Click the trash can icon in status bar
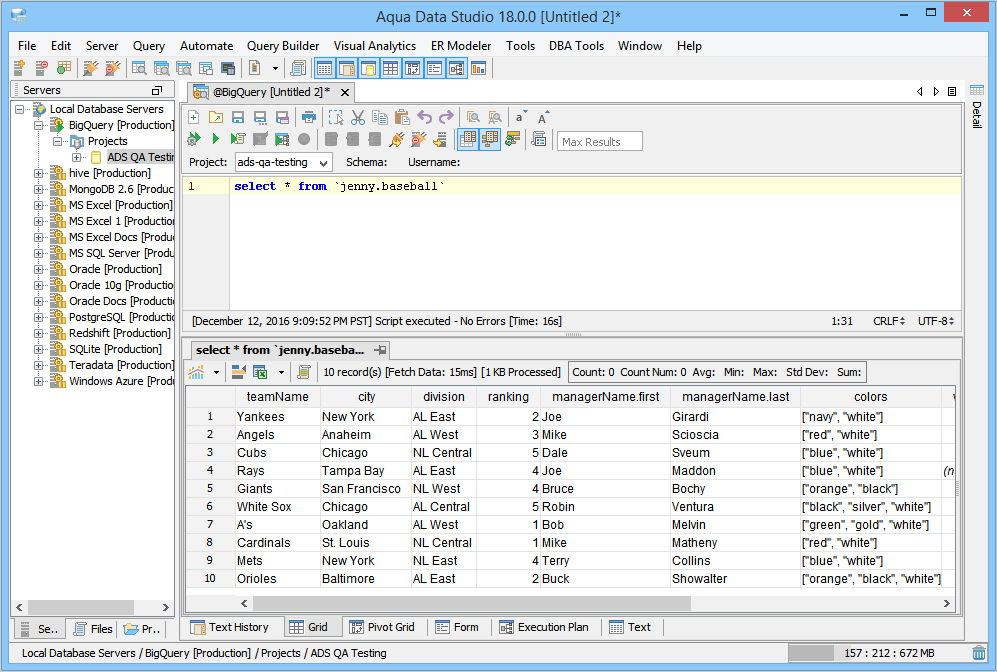 [979, 653]
